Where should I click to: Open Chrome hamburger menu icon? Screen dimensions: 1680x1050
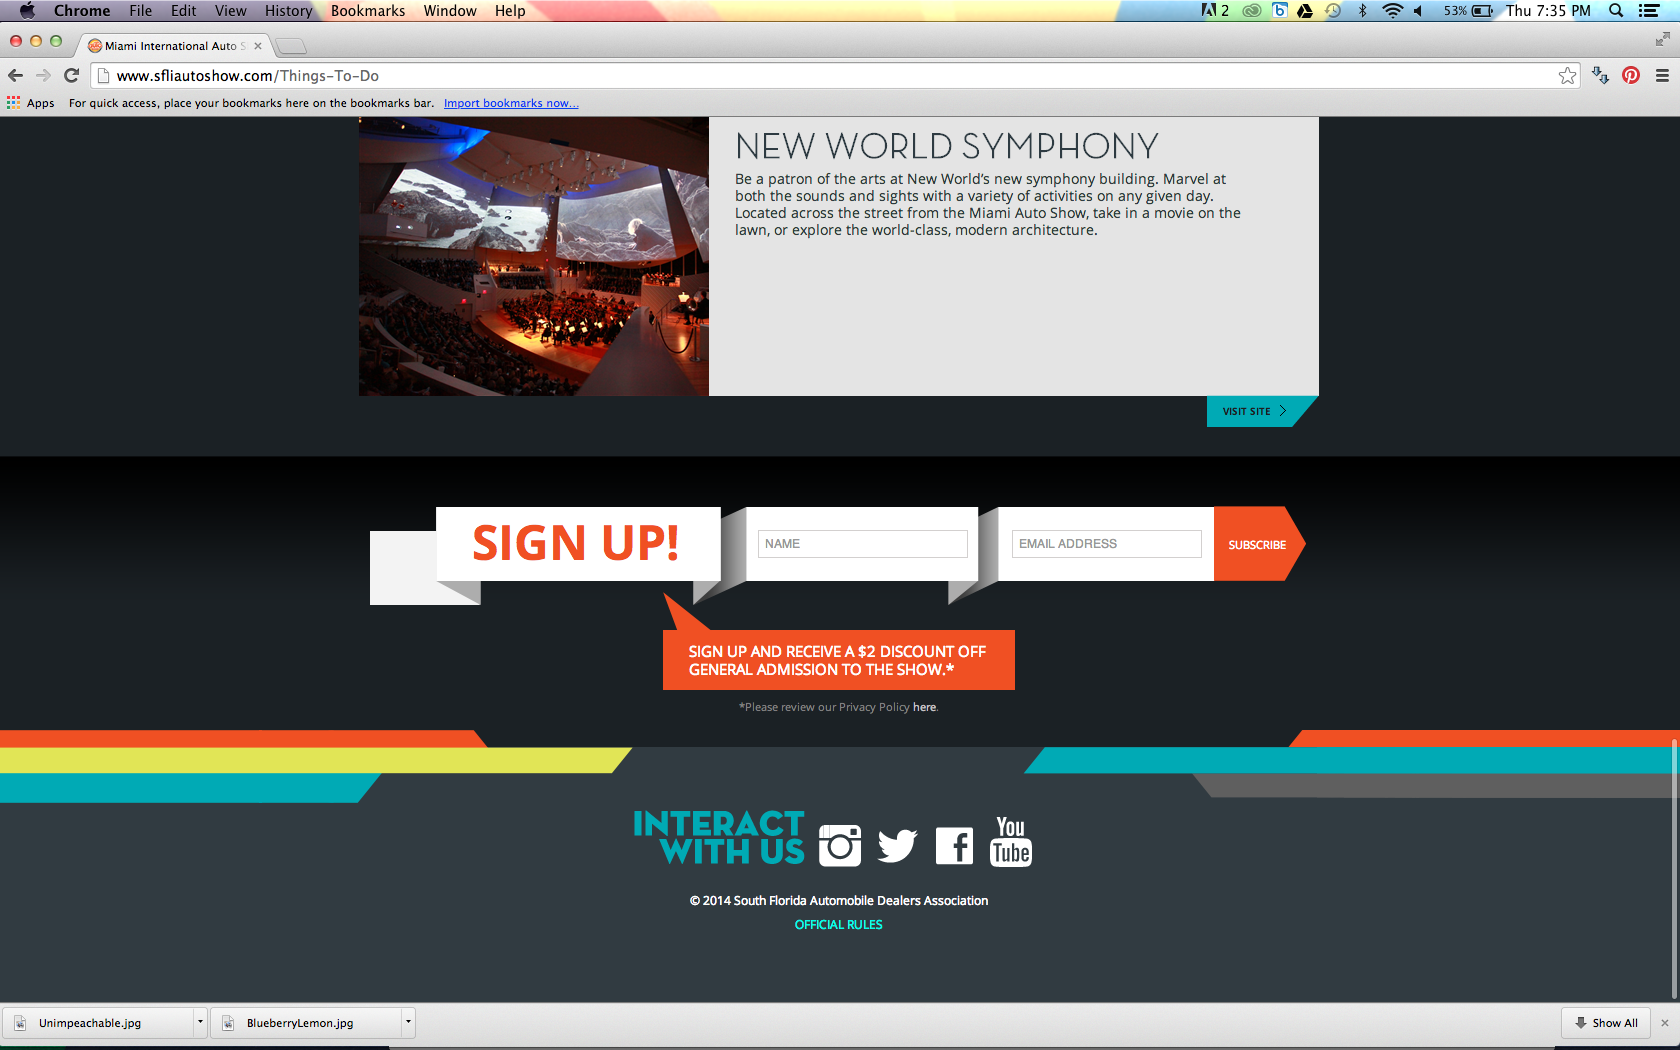tap(1662, 75)
